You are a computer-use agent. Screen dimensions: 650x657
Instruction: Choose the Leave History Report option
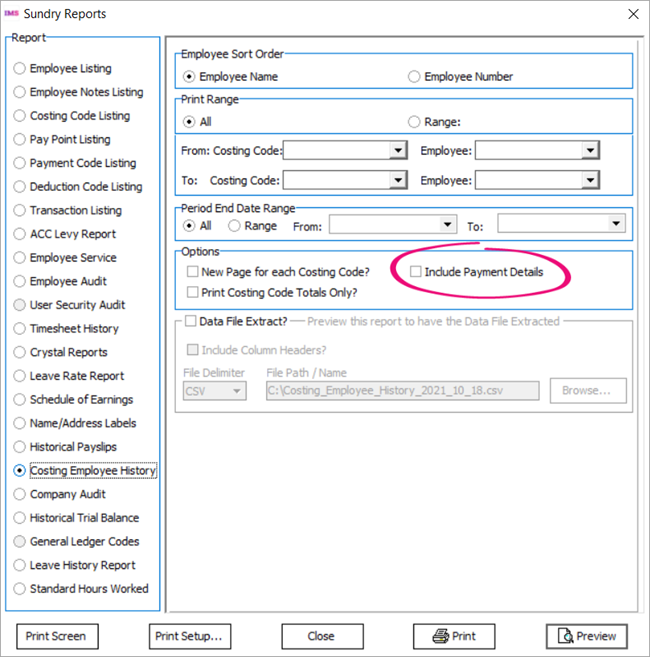point(20,565)
